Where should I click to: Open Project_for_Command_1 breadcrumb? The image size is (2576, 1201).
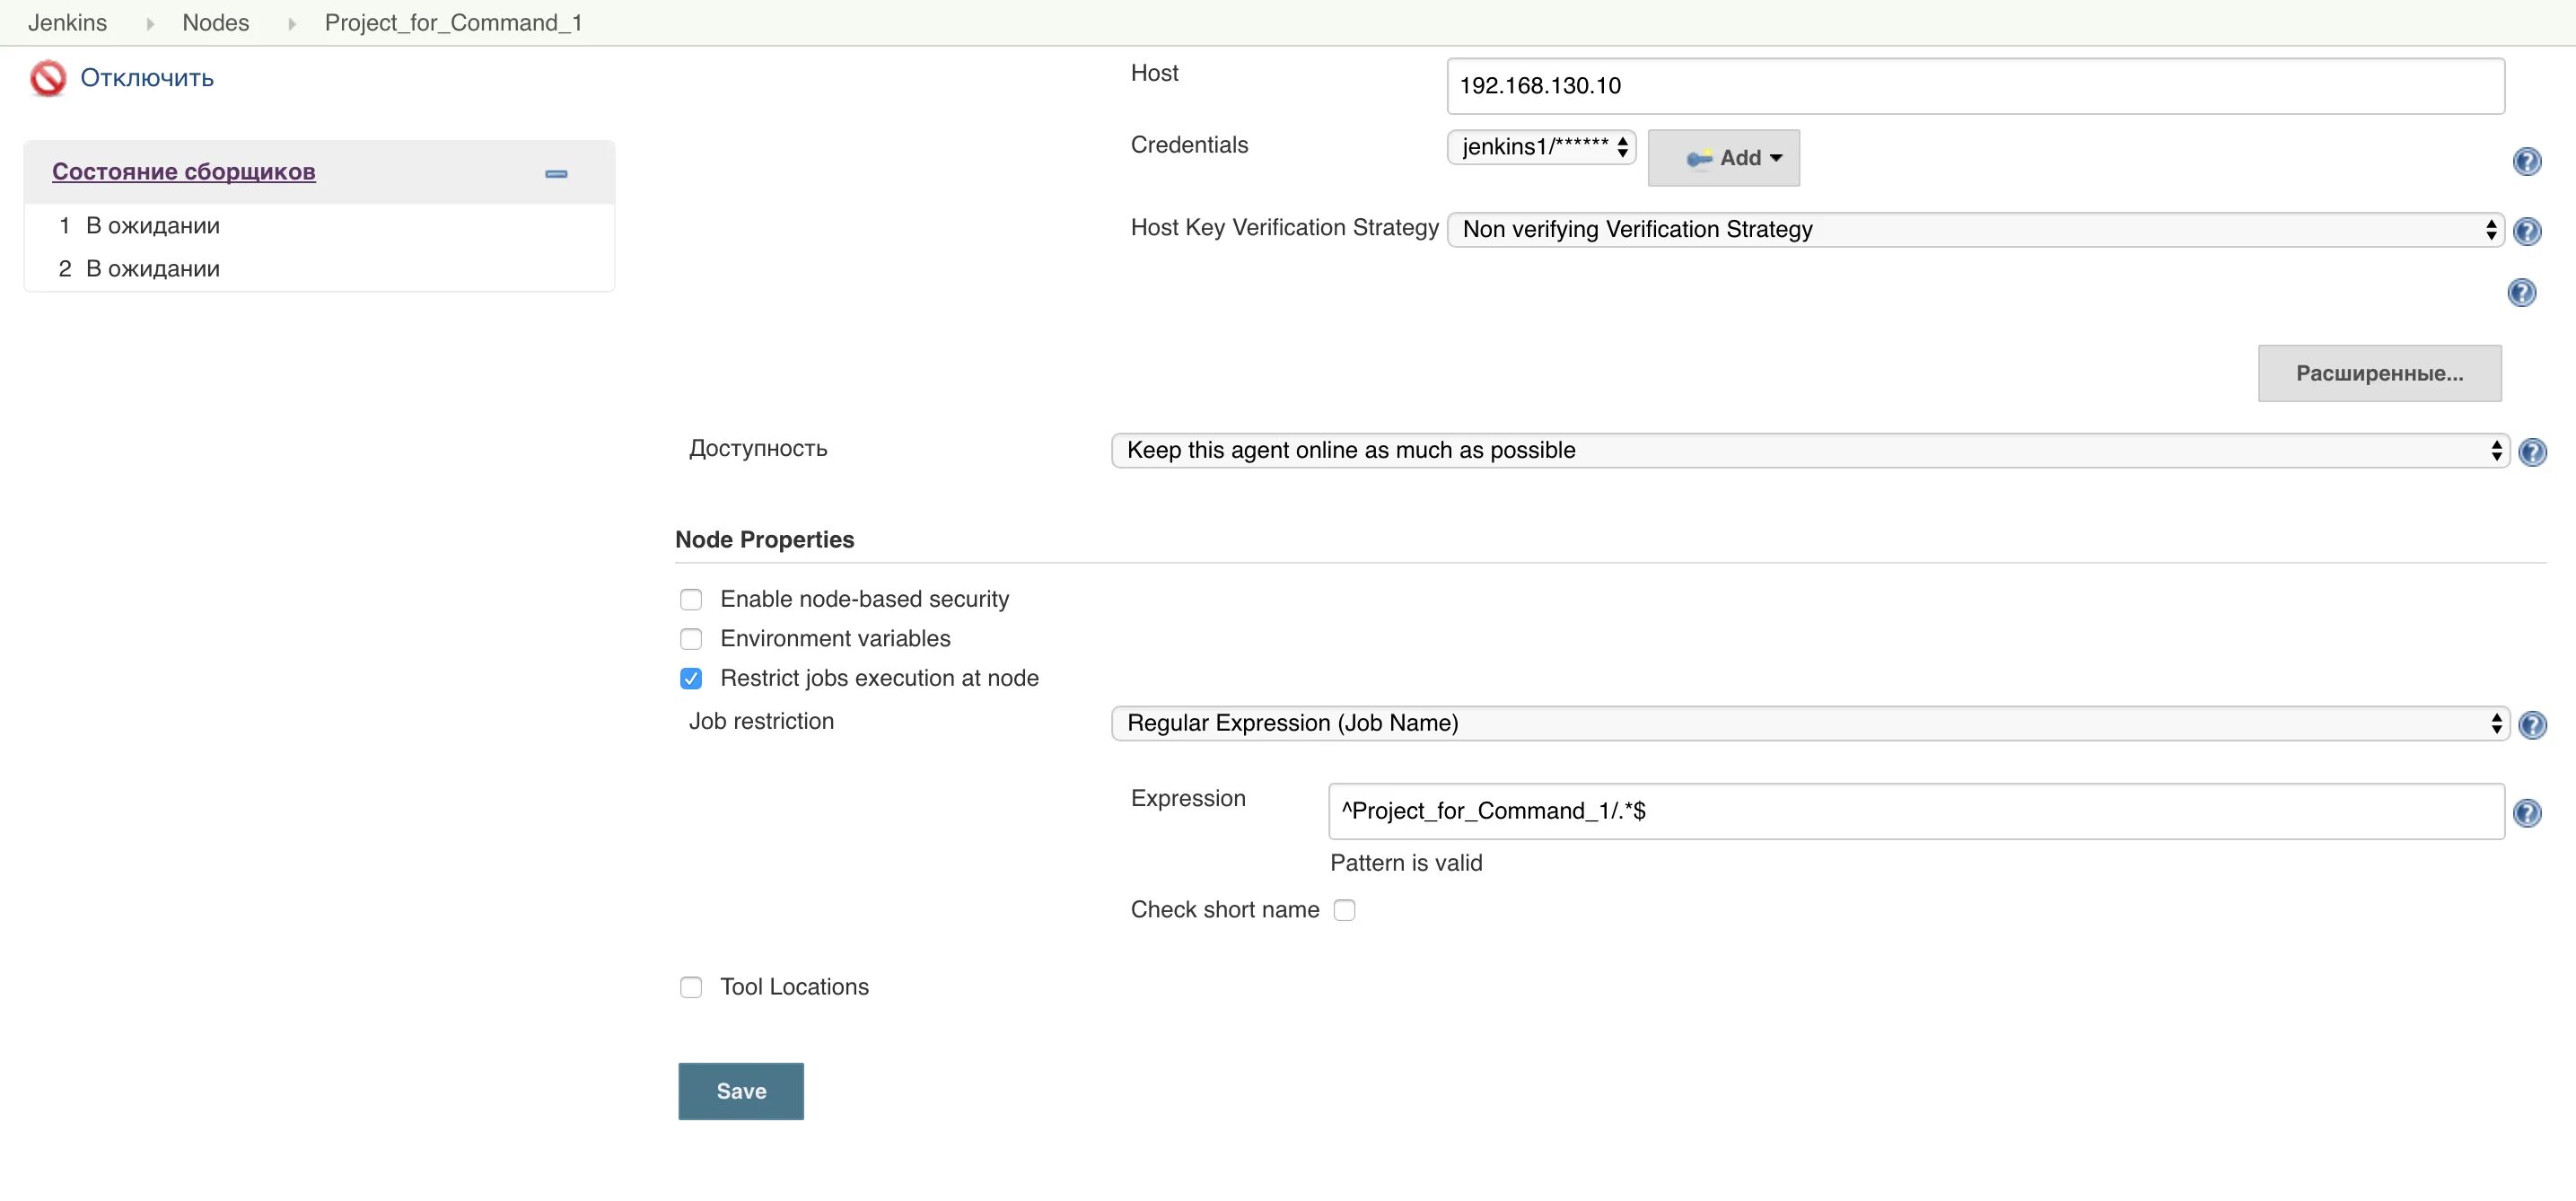[453, 22]
